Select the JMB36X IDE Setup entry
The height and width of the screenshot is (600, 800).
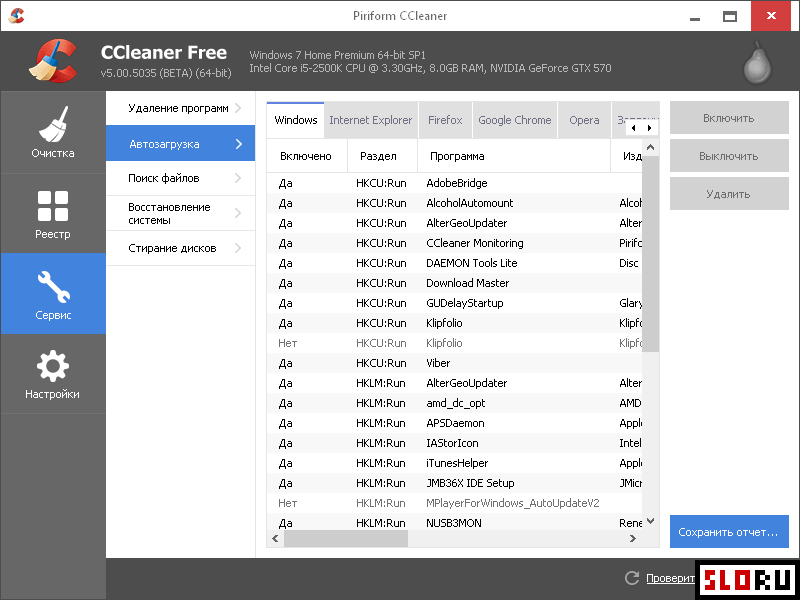tap(455, 483)
